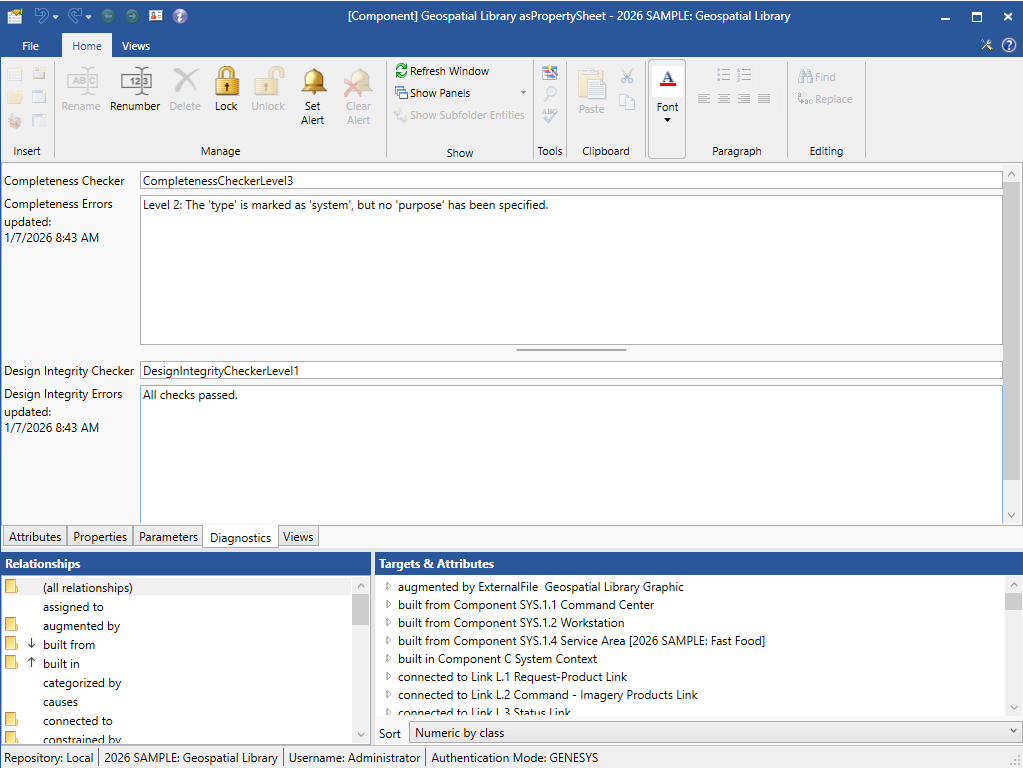Click the green forward navigation arrow
1023x768 pixels.
pos(131,16)
